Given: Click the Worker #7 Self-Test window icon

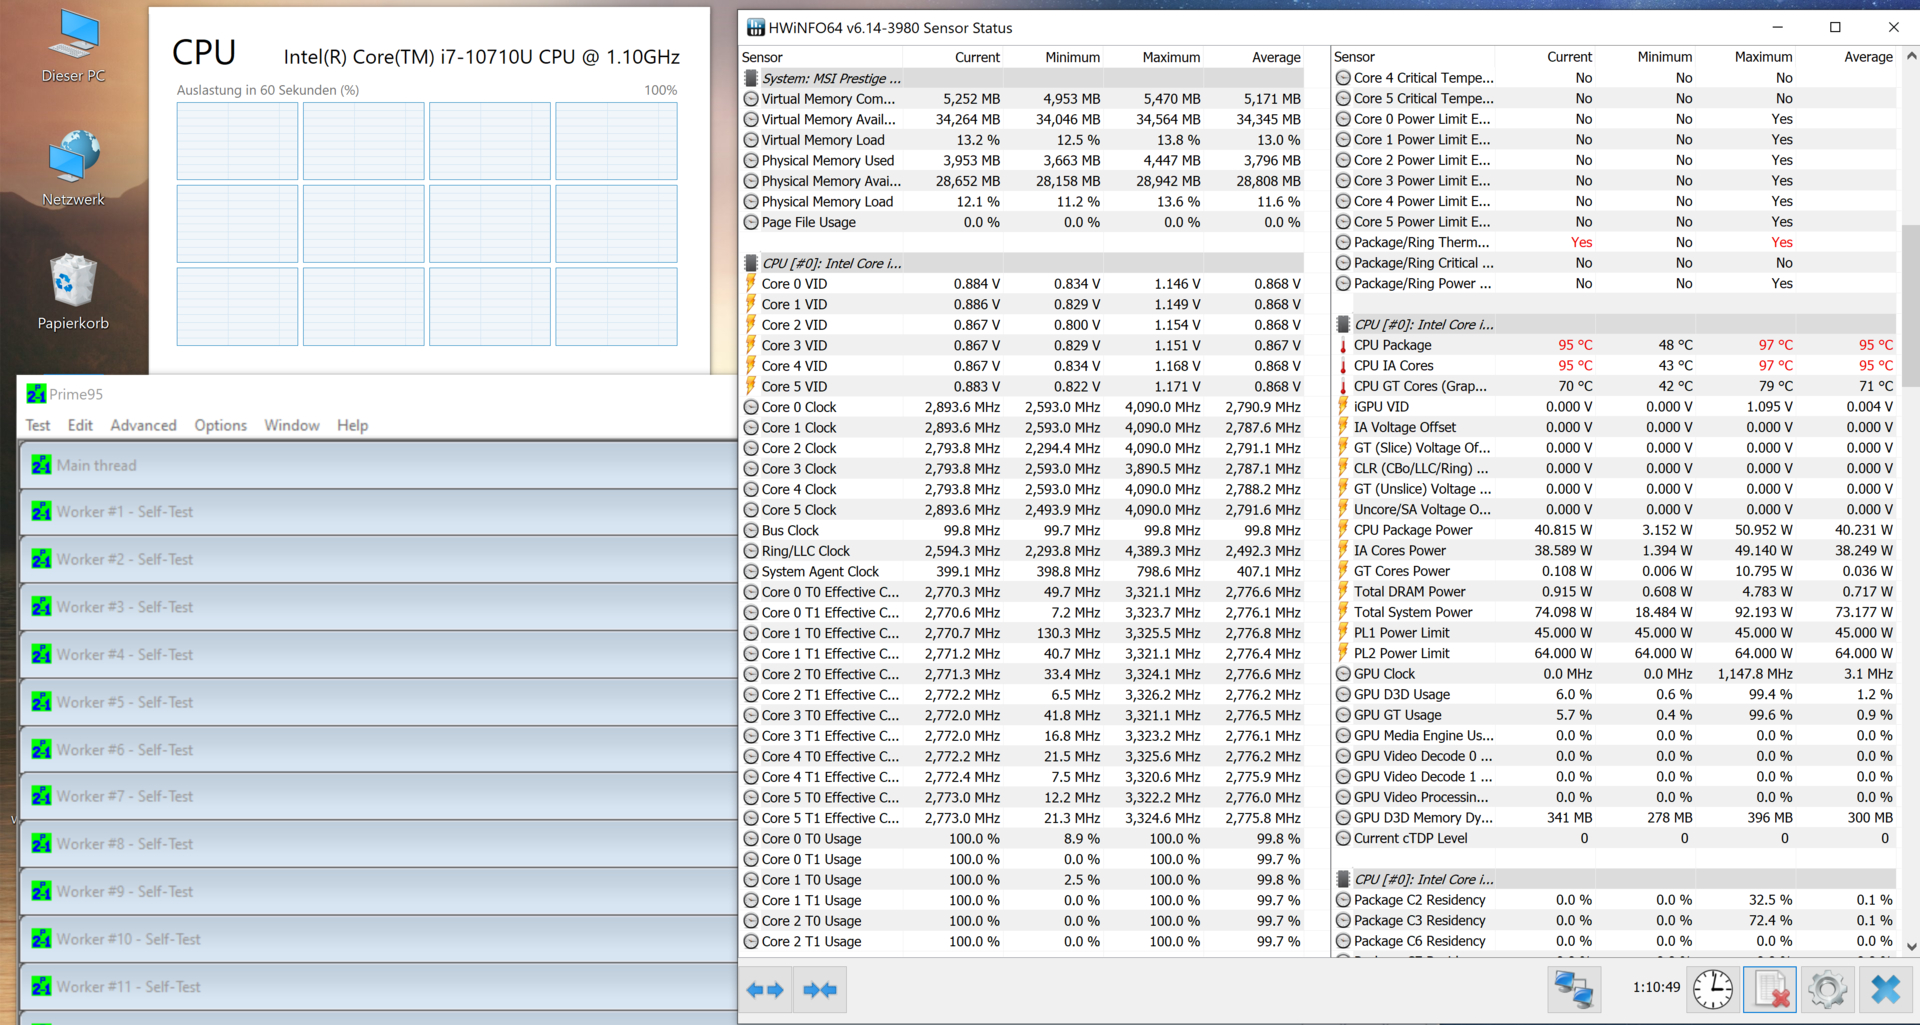Looking at the screenshot, I should pyautogui.click(x=41, y=796).
